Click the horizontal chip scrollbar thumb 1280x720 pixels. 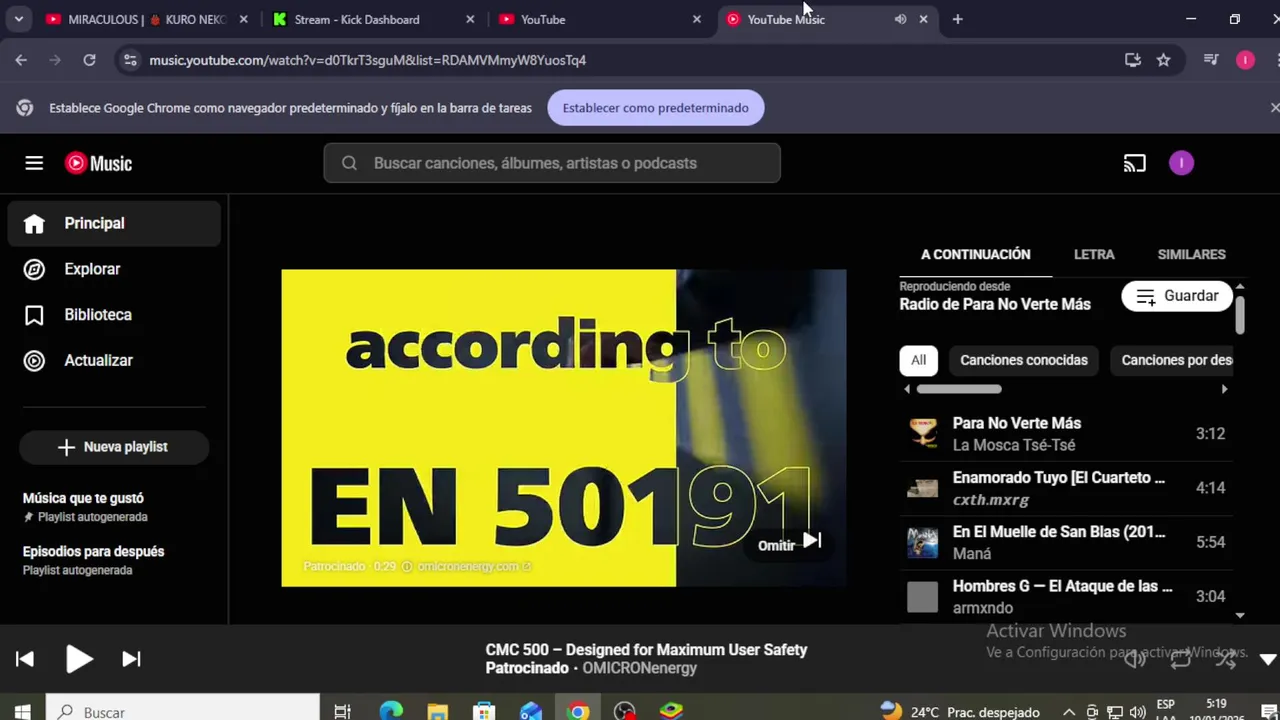tap(959, 389)
